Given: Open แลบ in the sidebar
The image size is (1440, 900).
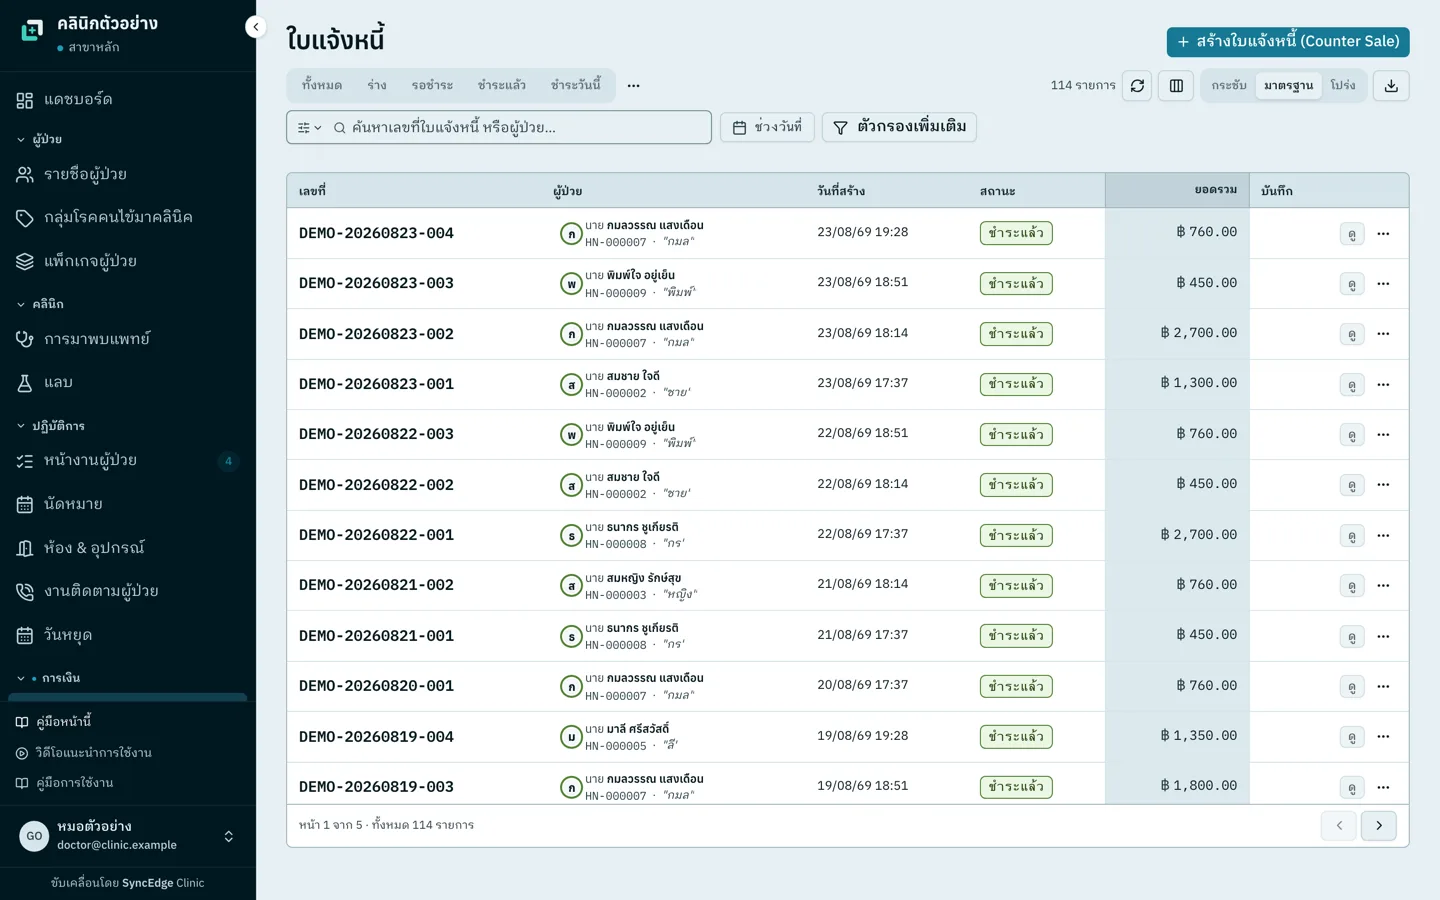Looking at the screenshot, I should 128,383.
